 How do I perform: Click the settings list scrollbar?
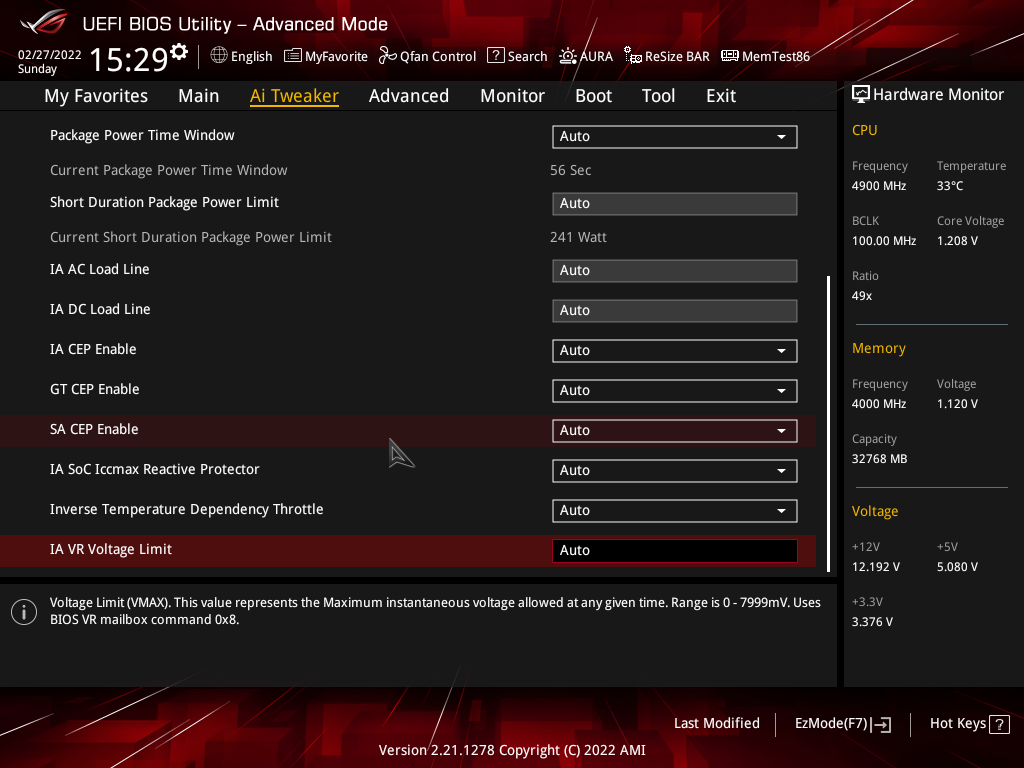pos(829,423)
